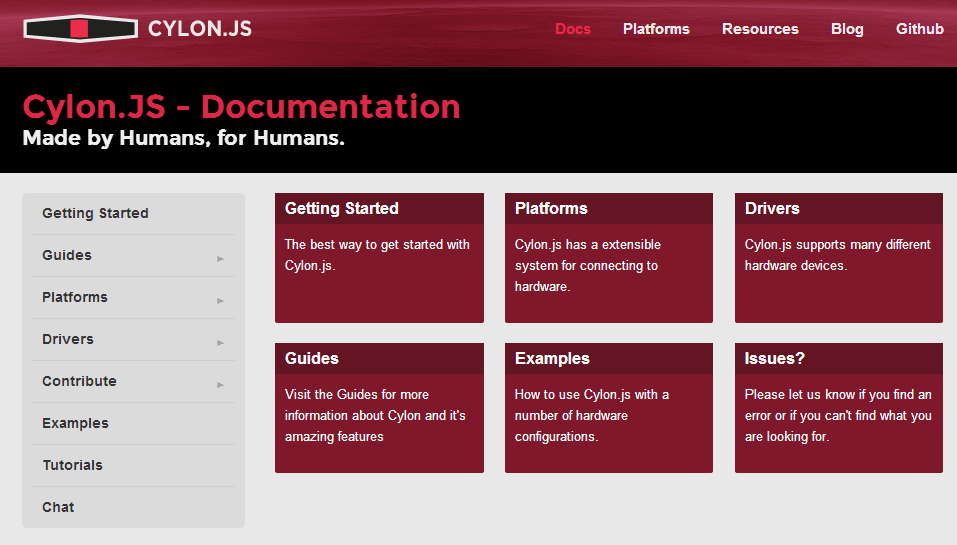Click "Made by Humans, for Humans." tagline

[x=184, y=138]
